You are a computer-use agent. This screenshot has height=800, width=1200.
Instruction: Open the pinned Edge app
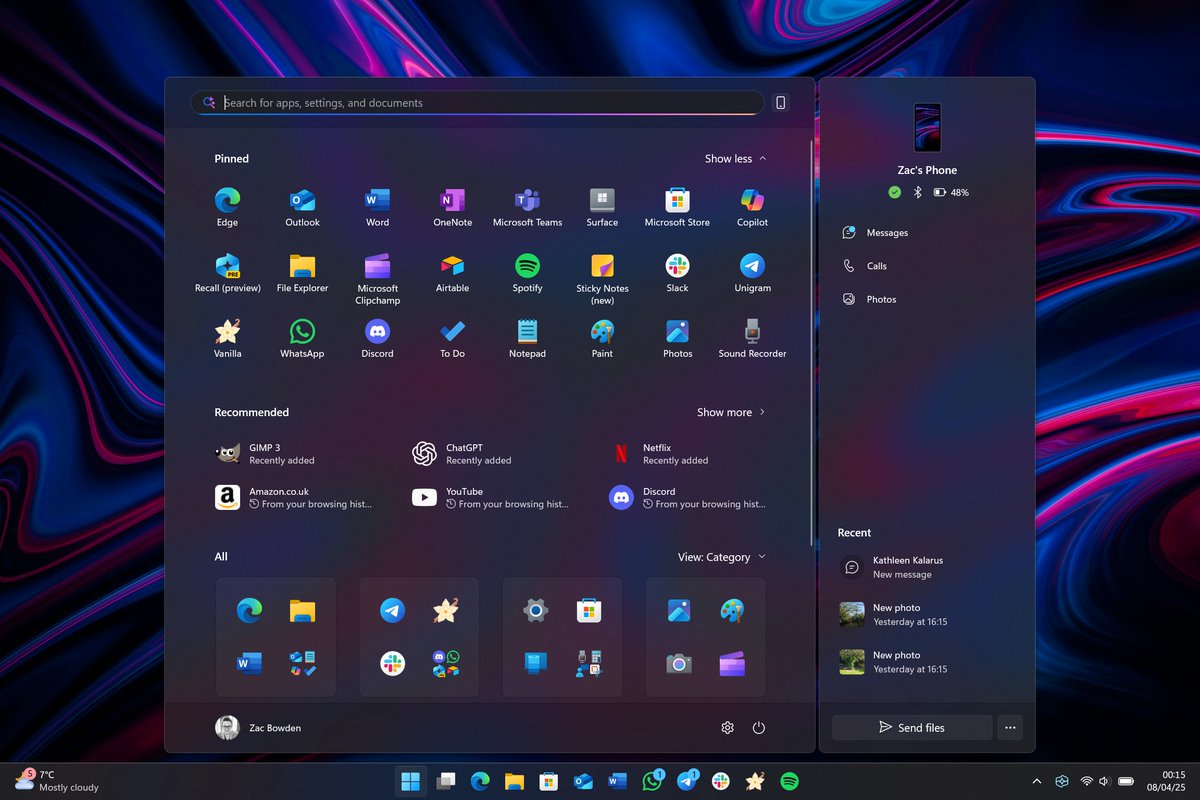click(227, 207)
